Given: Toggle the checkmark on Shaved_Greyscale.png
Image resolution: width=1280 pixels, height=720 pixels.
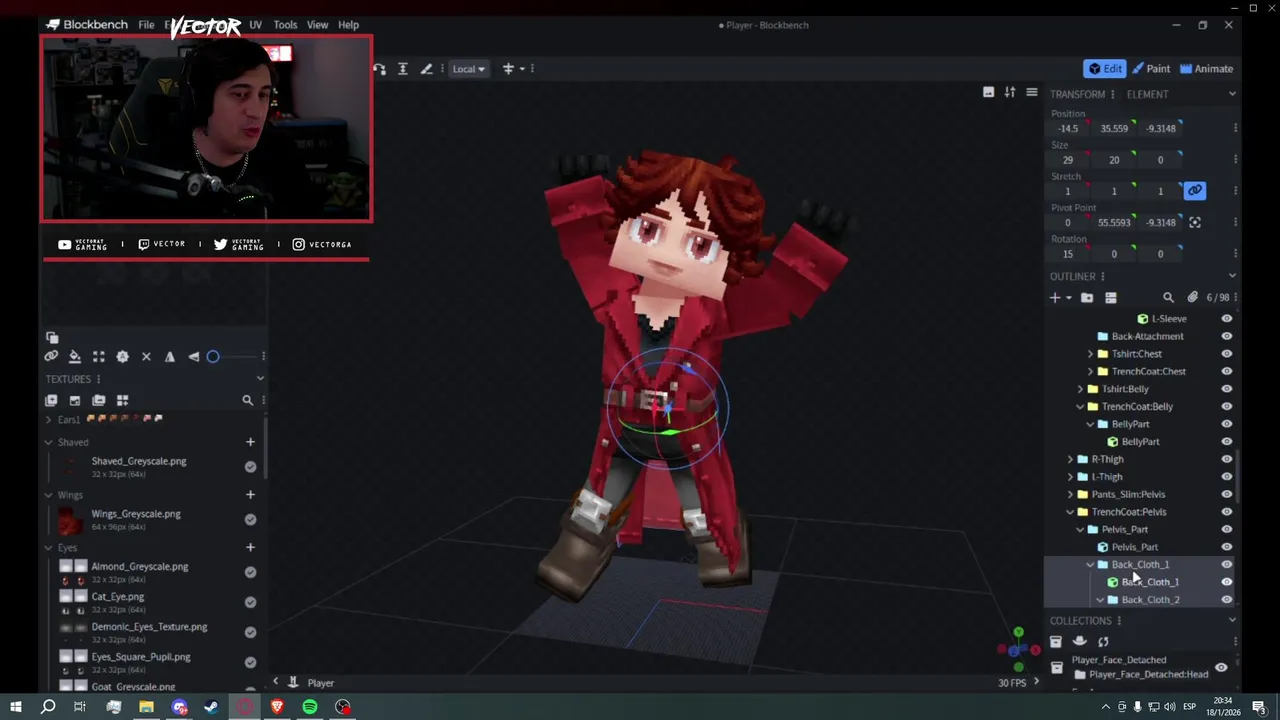Looking at the screenshot, I should [250, 467].
